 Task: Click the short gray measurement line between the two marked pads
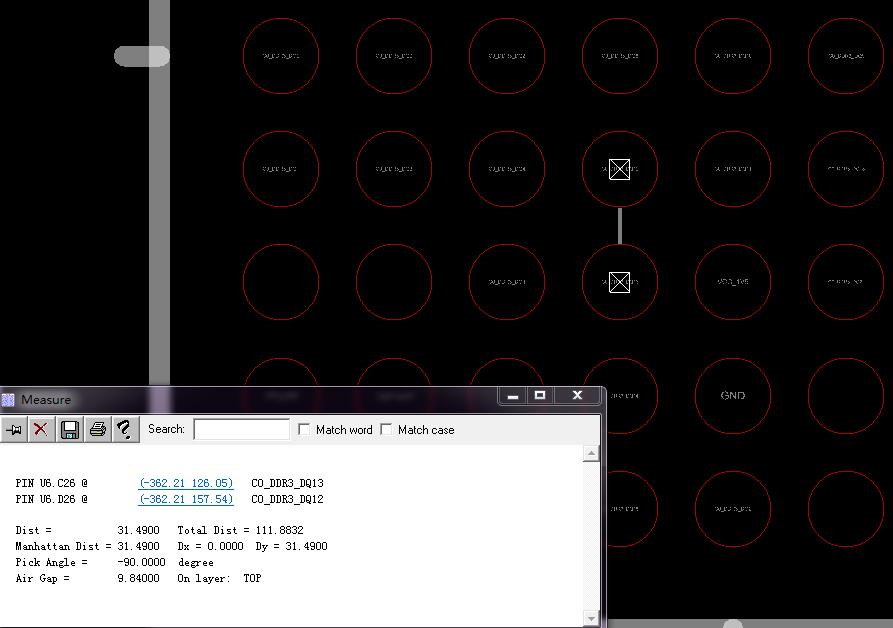coord(620,226)
